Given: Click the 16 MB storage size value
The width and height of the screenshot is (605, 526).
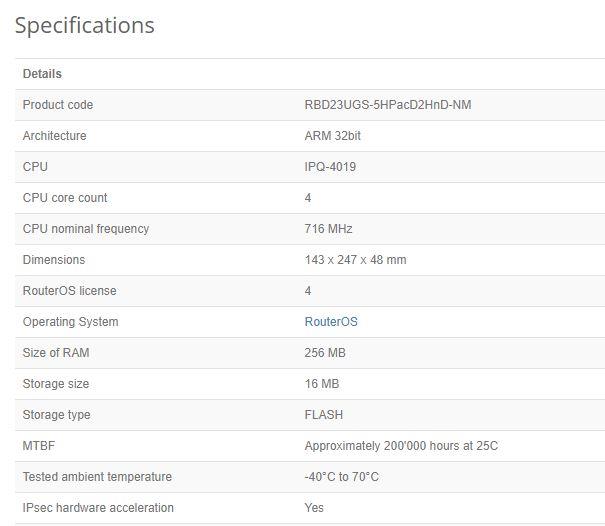Looking at the screenshot, I should click(321, 384).
